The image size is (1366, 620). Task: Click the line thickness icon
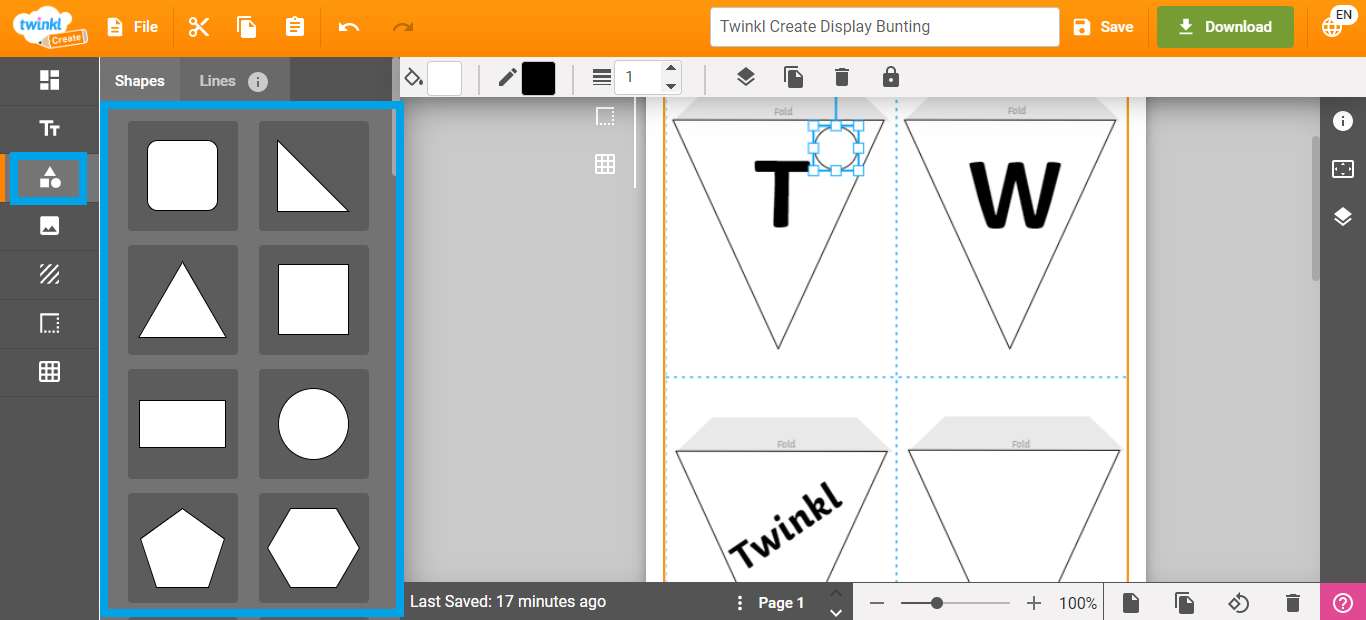(601, 77)
